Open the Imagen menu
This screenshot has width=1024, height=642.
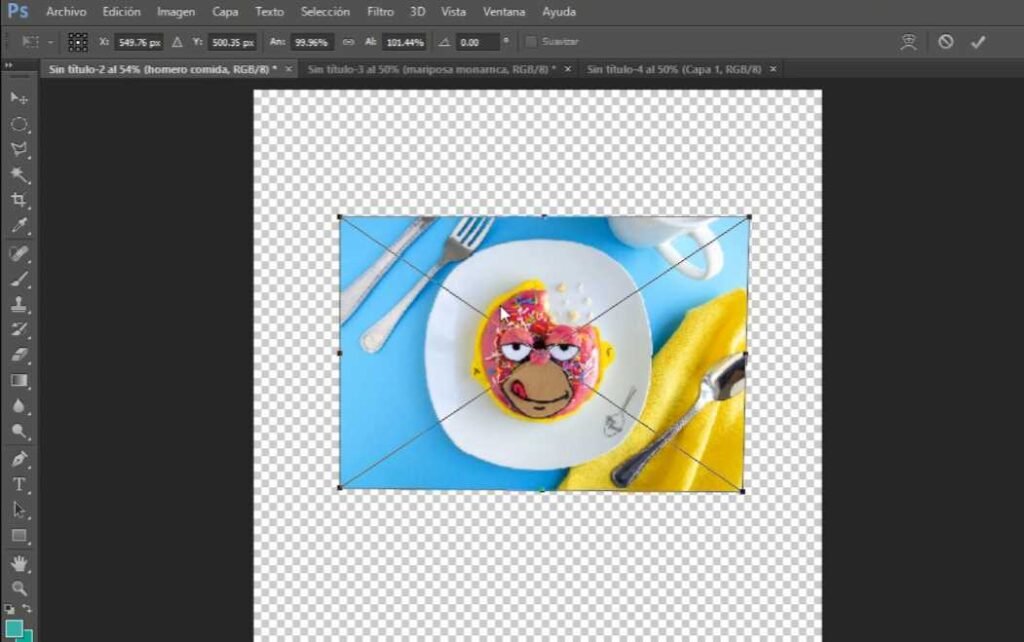pos(176,12)
